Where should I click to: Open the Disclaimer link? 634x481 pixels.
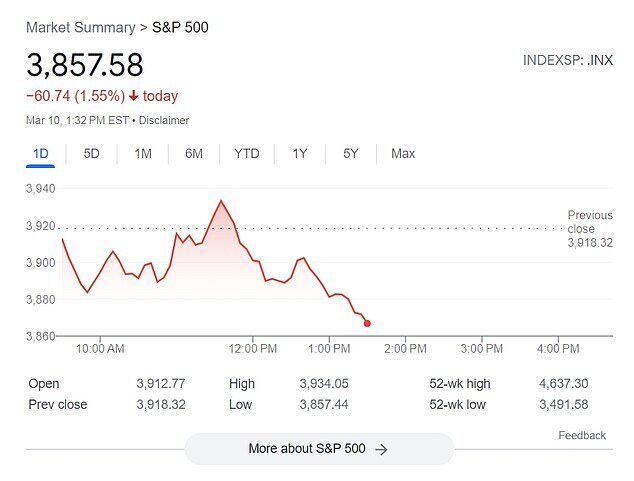[x=164, y=120]
